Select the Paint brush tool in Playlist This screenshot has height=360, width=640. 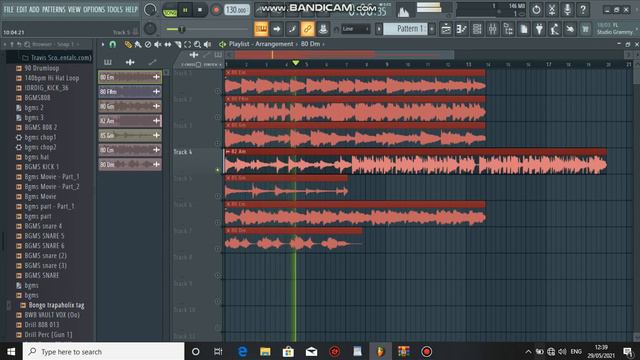(138, 44)
